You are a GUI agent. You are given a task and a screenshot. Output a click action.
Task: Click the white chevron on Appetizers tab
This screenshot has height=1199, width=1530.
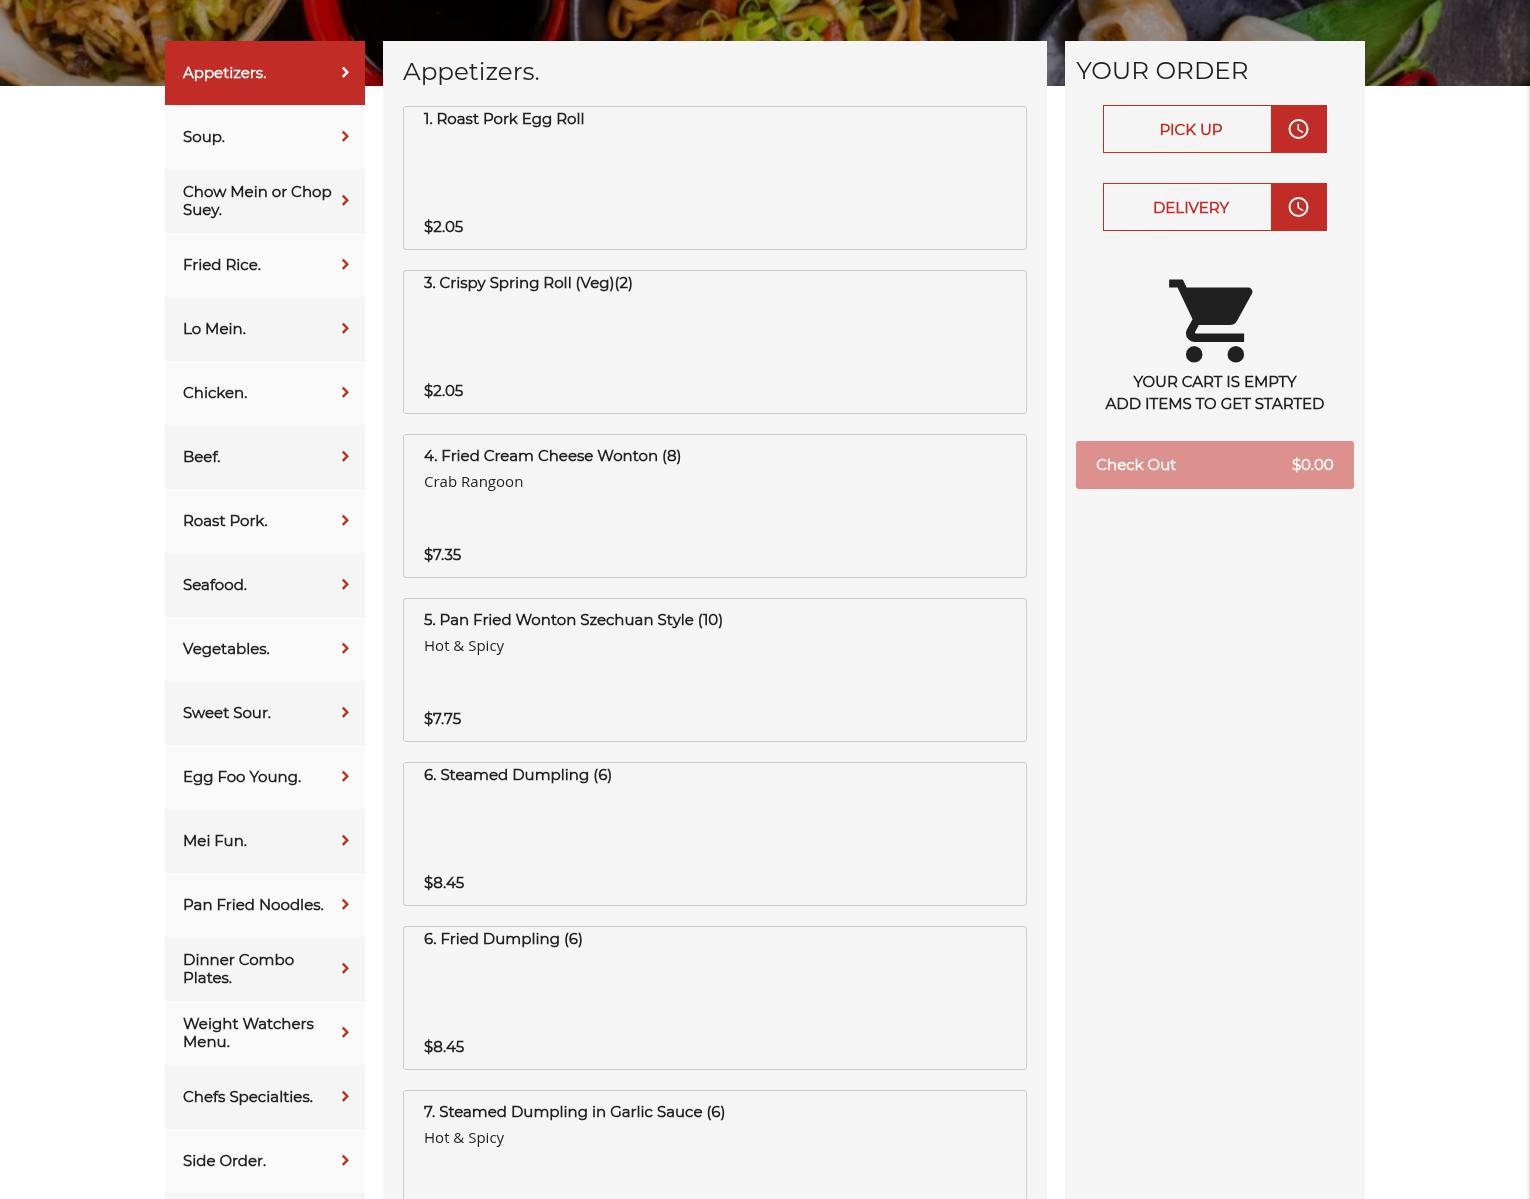pos(345,72)
